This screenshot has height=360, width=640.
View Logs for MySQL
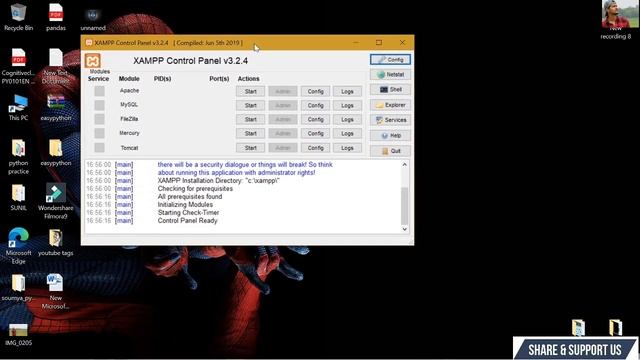(347, 106)
